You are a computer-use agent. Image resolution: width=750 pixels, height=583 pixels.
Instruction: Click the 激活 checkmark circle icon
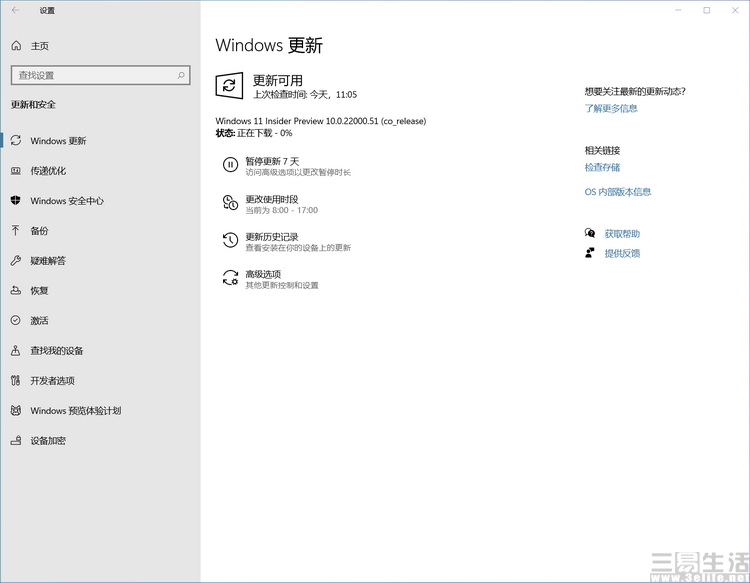[x=16, y=320]
